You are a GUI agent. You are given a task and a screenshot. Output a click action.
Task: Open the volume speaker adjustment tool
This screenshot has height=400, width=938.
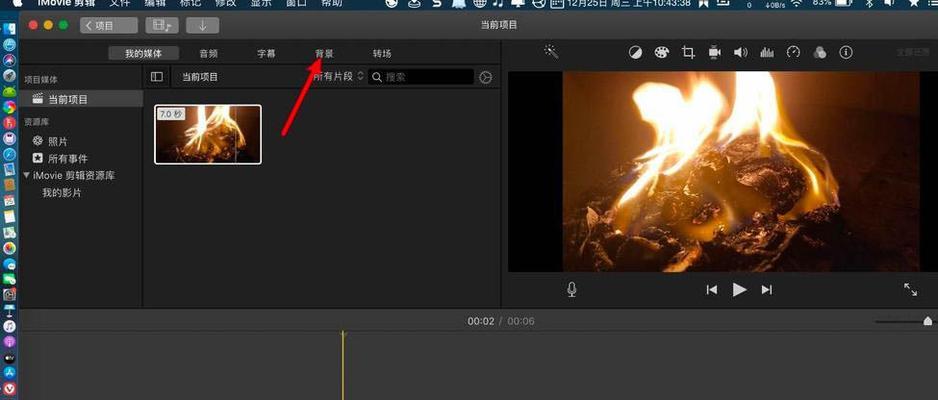tap(741, 53)
